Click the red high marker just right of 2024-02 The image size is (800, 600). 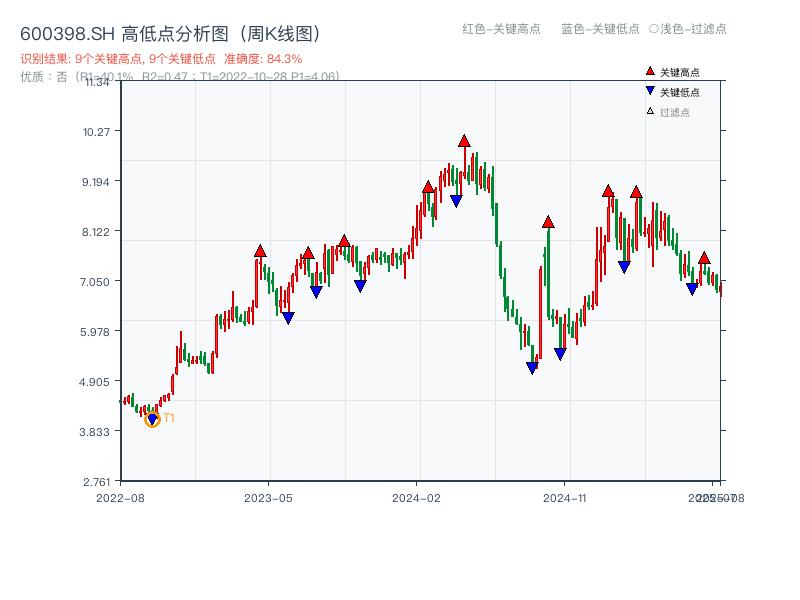[428, 187]
